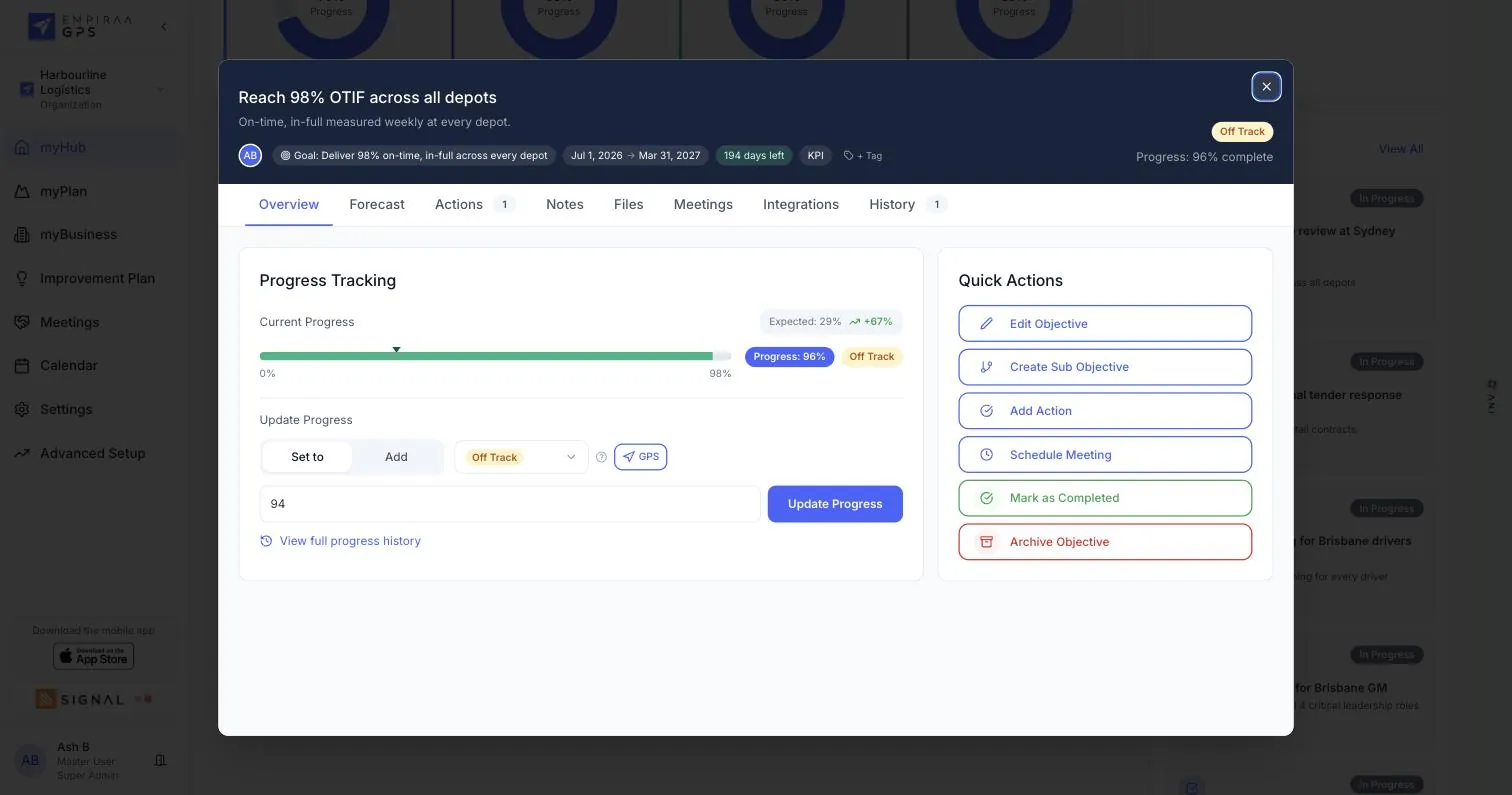Click Create Sub Objective
The height and width of the screenshot is (795, 1512).
coord(1105,367)
